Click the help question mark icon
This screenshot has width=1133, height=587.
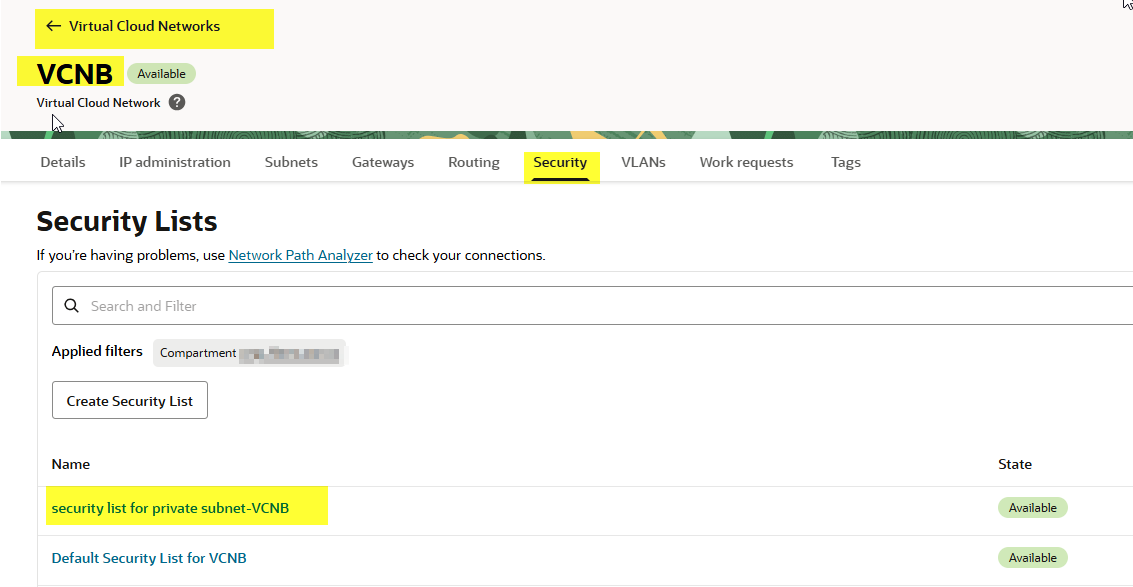click(177, 102)
